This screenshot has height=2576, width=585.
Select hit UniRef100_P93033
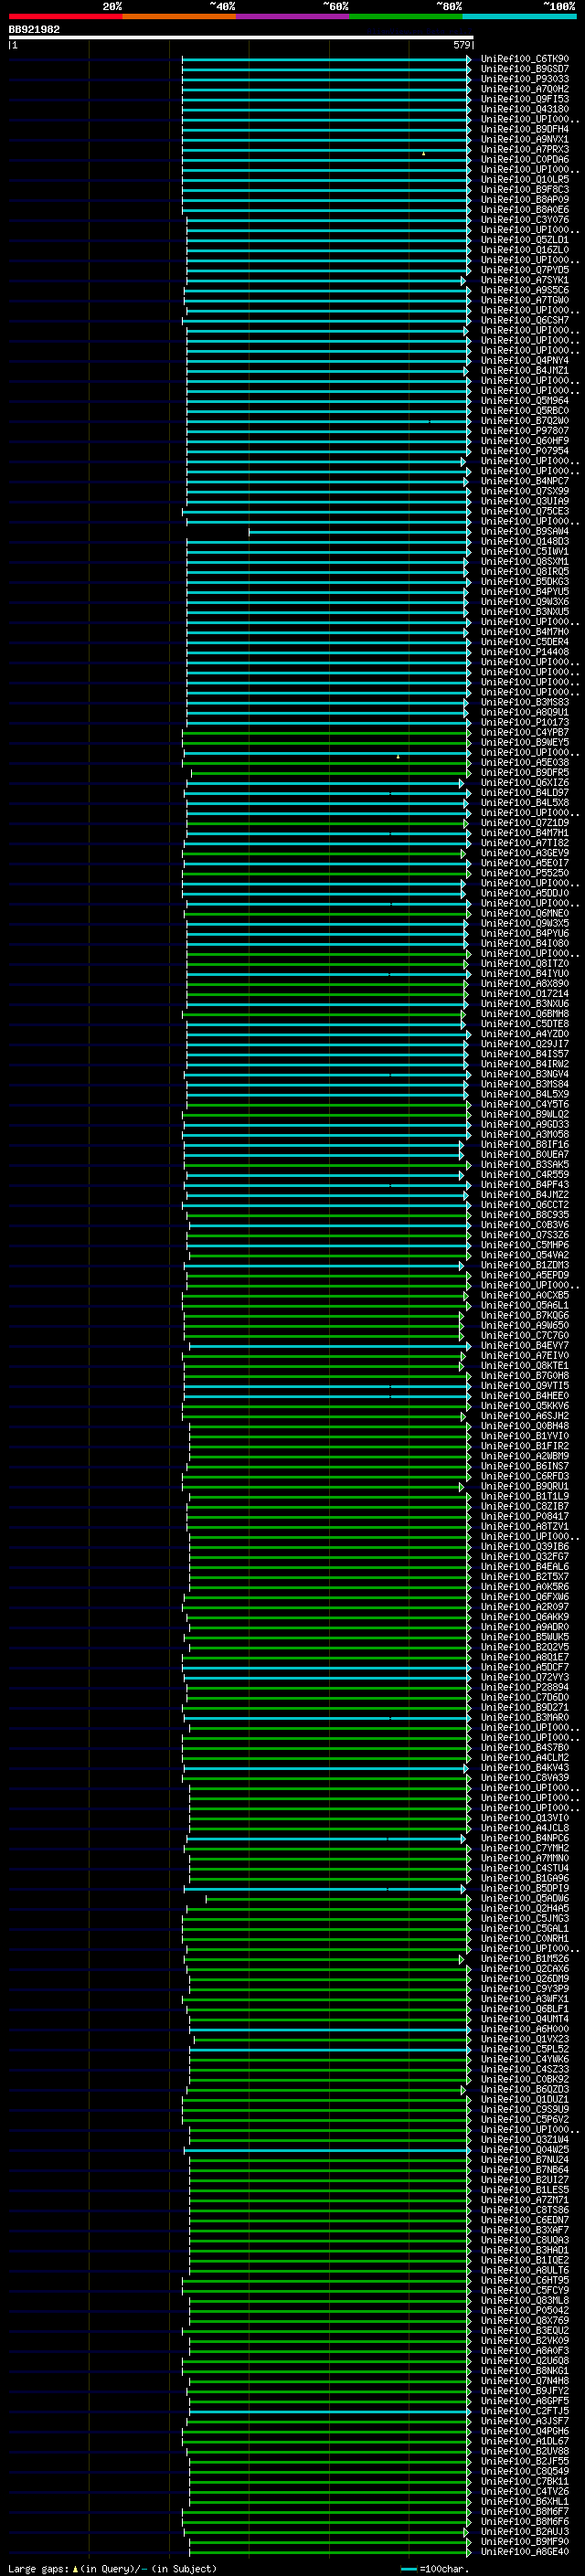click(x=524, y=79)
